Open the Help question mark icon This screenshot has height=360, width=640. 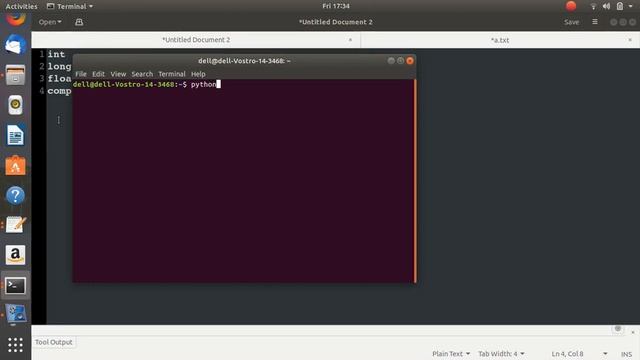(x=16, y=196)
